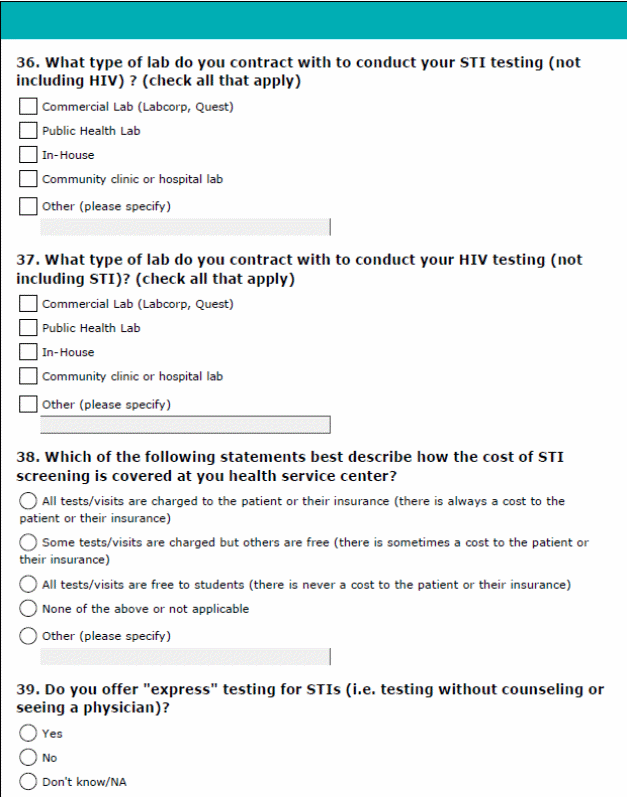Choose 'Some tests/visits are charged' option
The width and height of the screenshot is (627, 797).
(29, 543)
